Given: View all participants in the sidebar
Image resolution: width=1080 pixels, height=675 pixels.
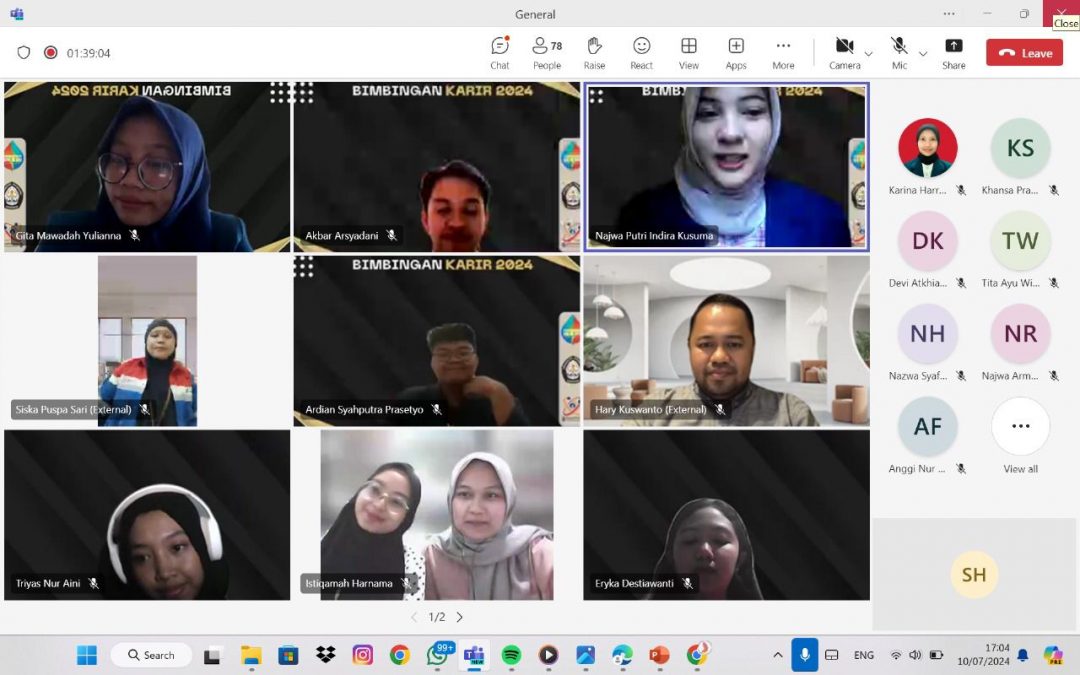Looking at the screenshot, I should [x=1020, y=435].
